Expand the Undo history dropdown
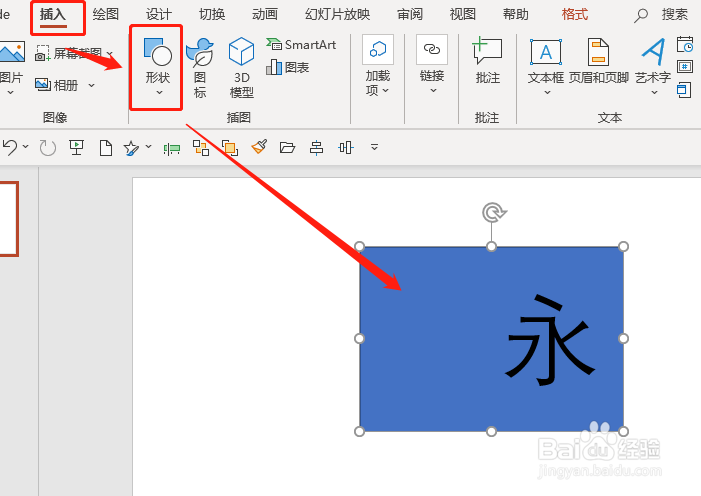The width and height of the screenshot is (701, 496). click(x=25, y=147)
